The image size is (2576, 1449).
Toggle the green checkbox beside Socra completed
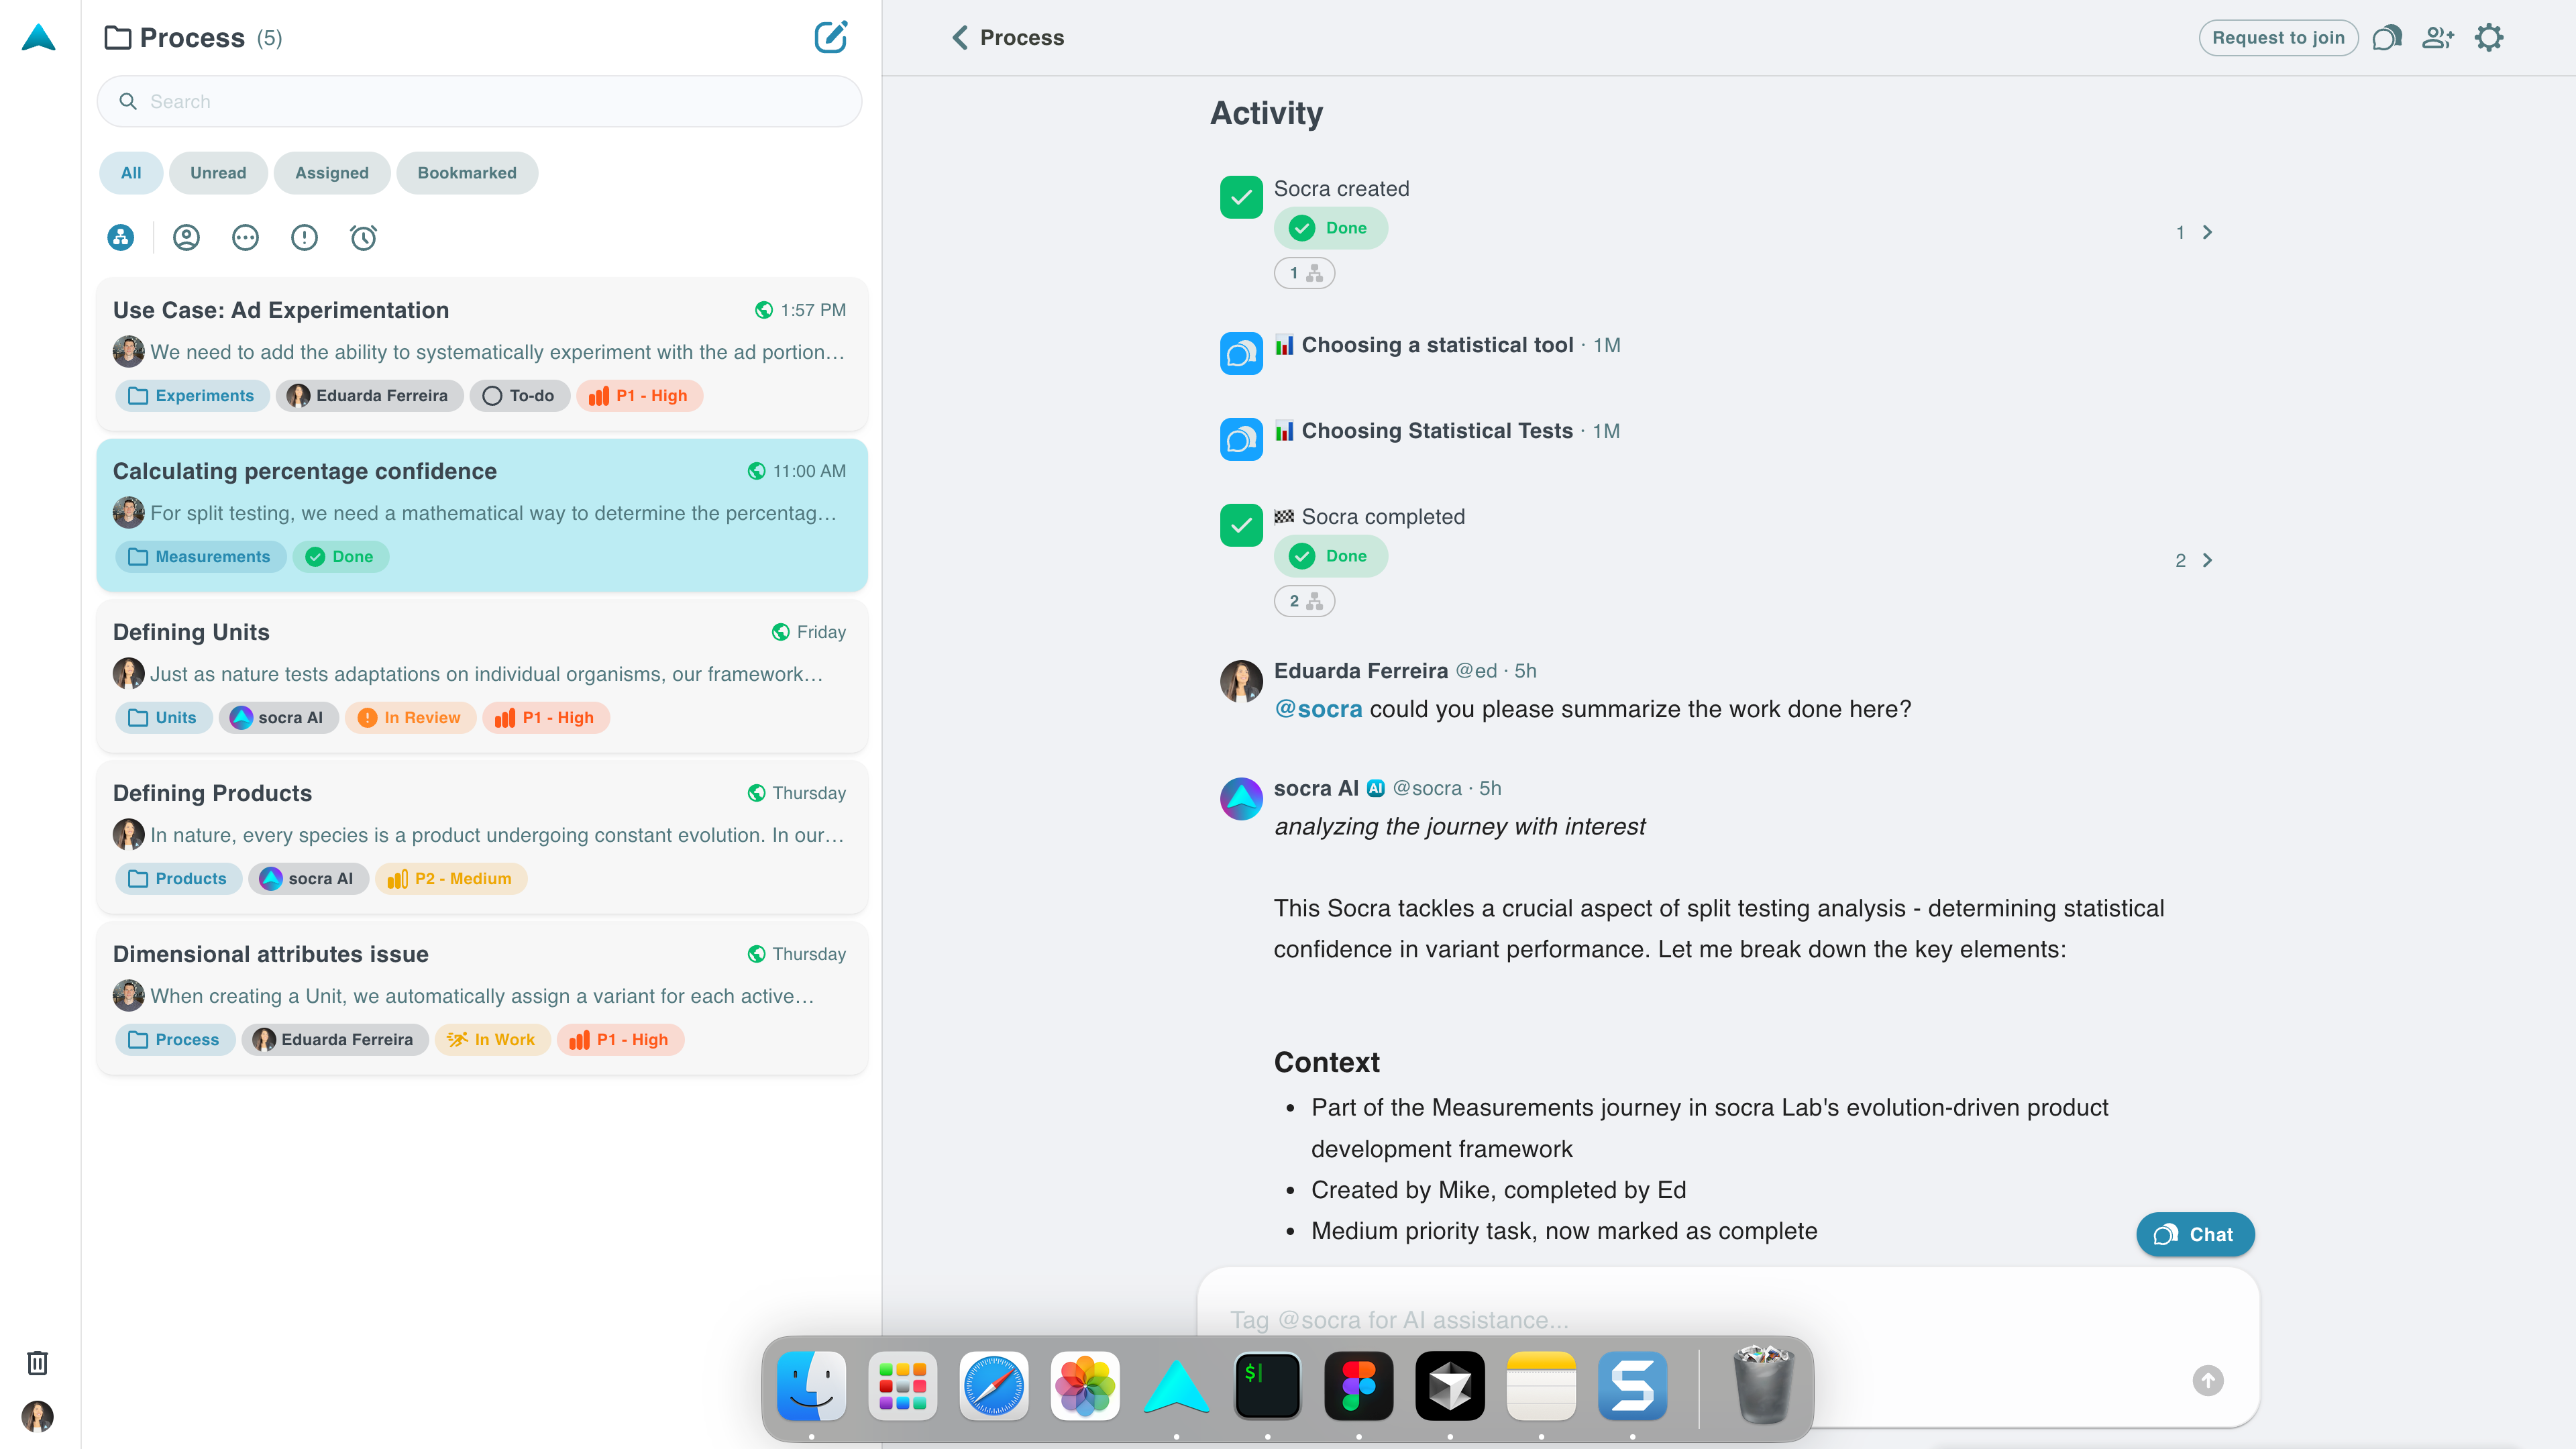pos(1241,525)
